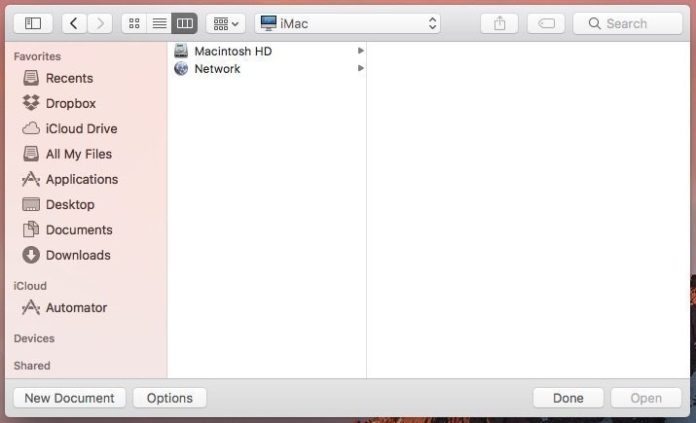The height and width of the screenshot is (423, 696).
Task: Open Recents in the sidebar
Action: 70,78
